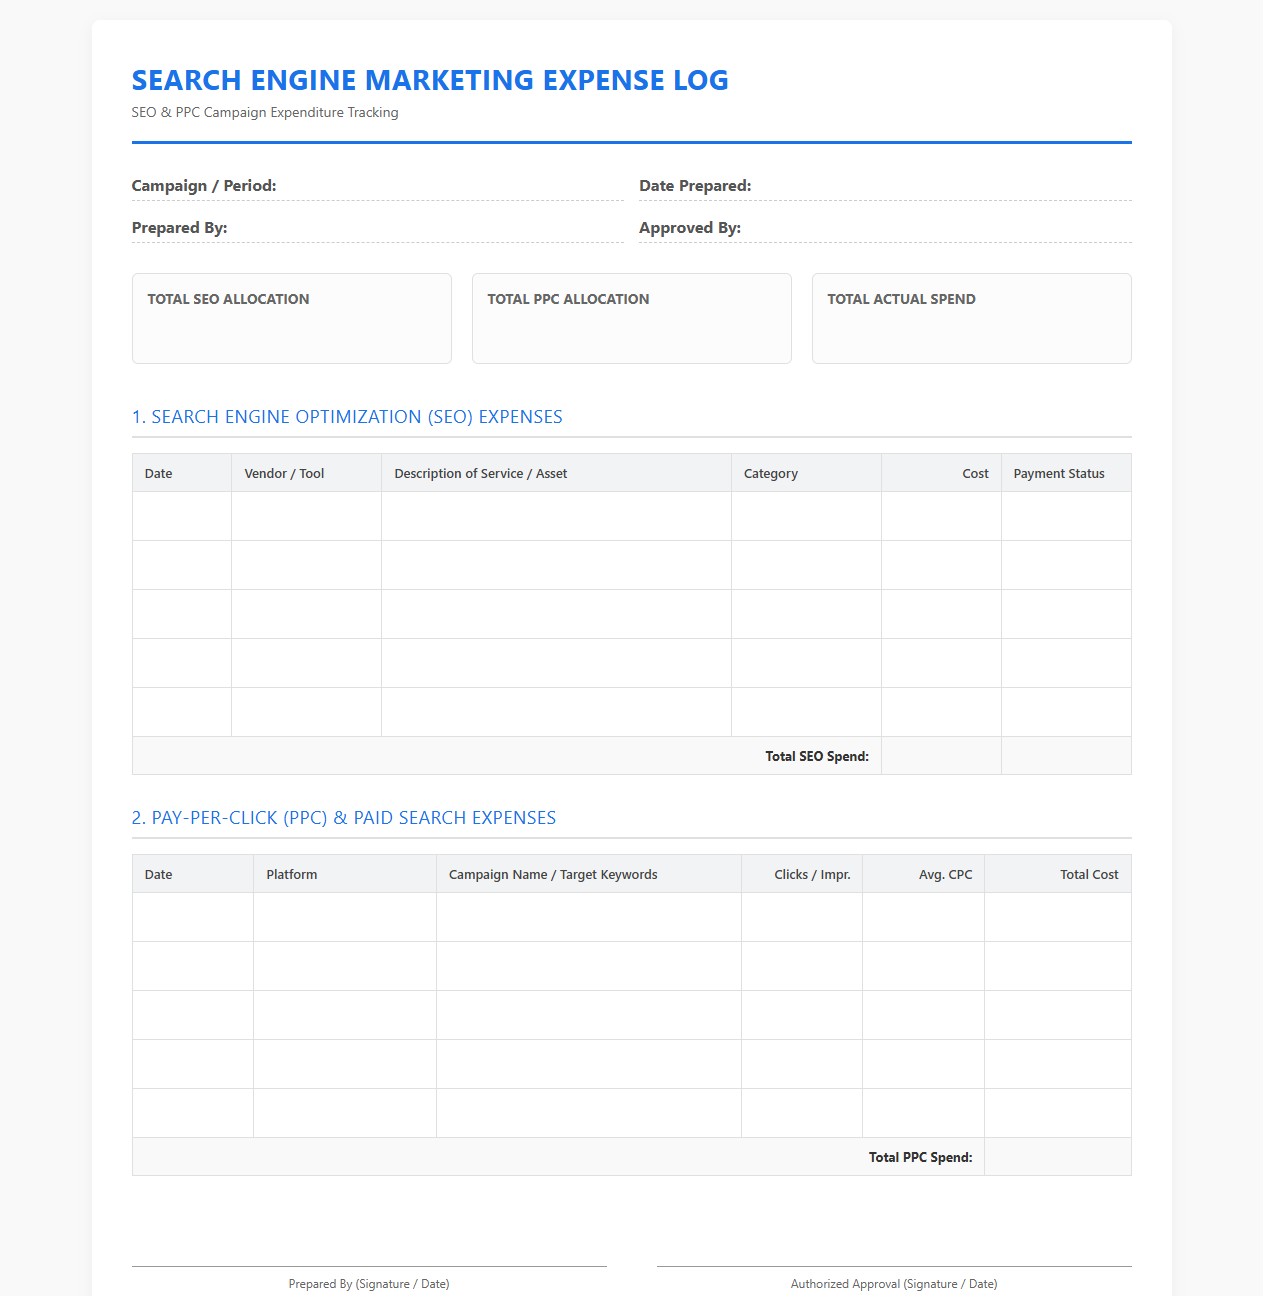The width and height of the screenshot is (1263, 1296).
Task: Click the Prepared By field label
Action: [x=180, y=228]
